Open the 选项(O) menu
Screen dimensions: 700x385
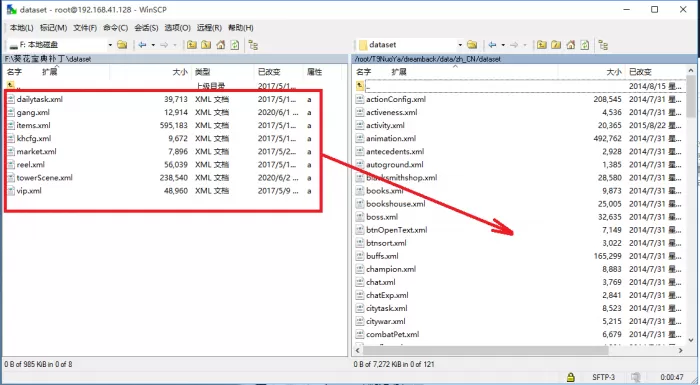point(177,28)
